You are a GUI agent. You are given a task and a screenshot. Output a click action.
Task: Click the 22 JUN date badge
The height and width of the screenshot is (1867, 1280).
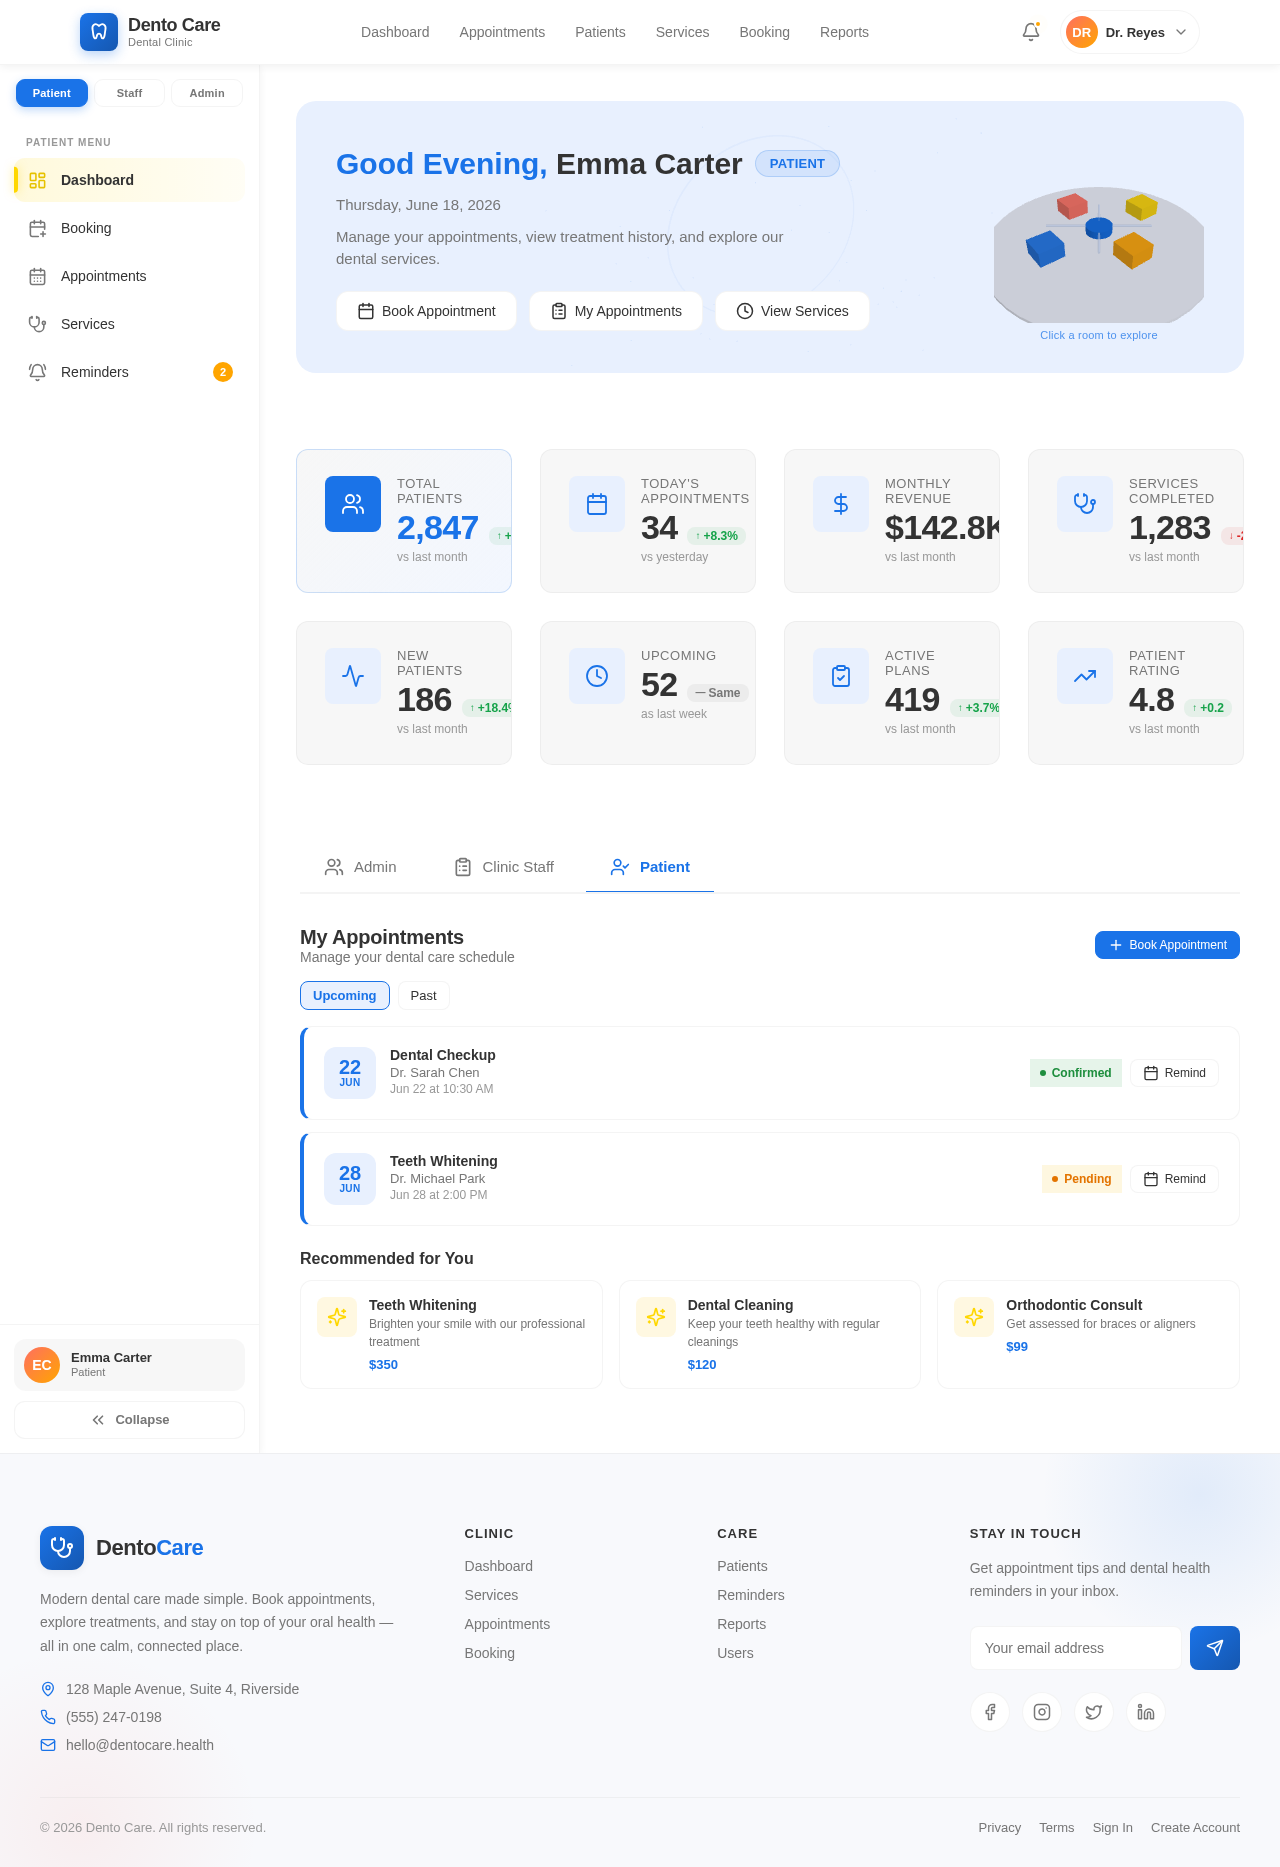(350, 1073)
